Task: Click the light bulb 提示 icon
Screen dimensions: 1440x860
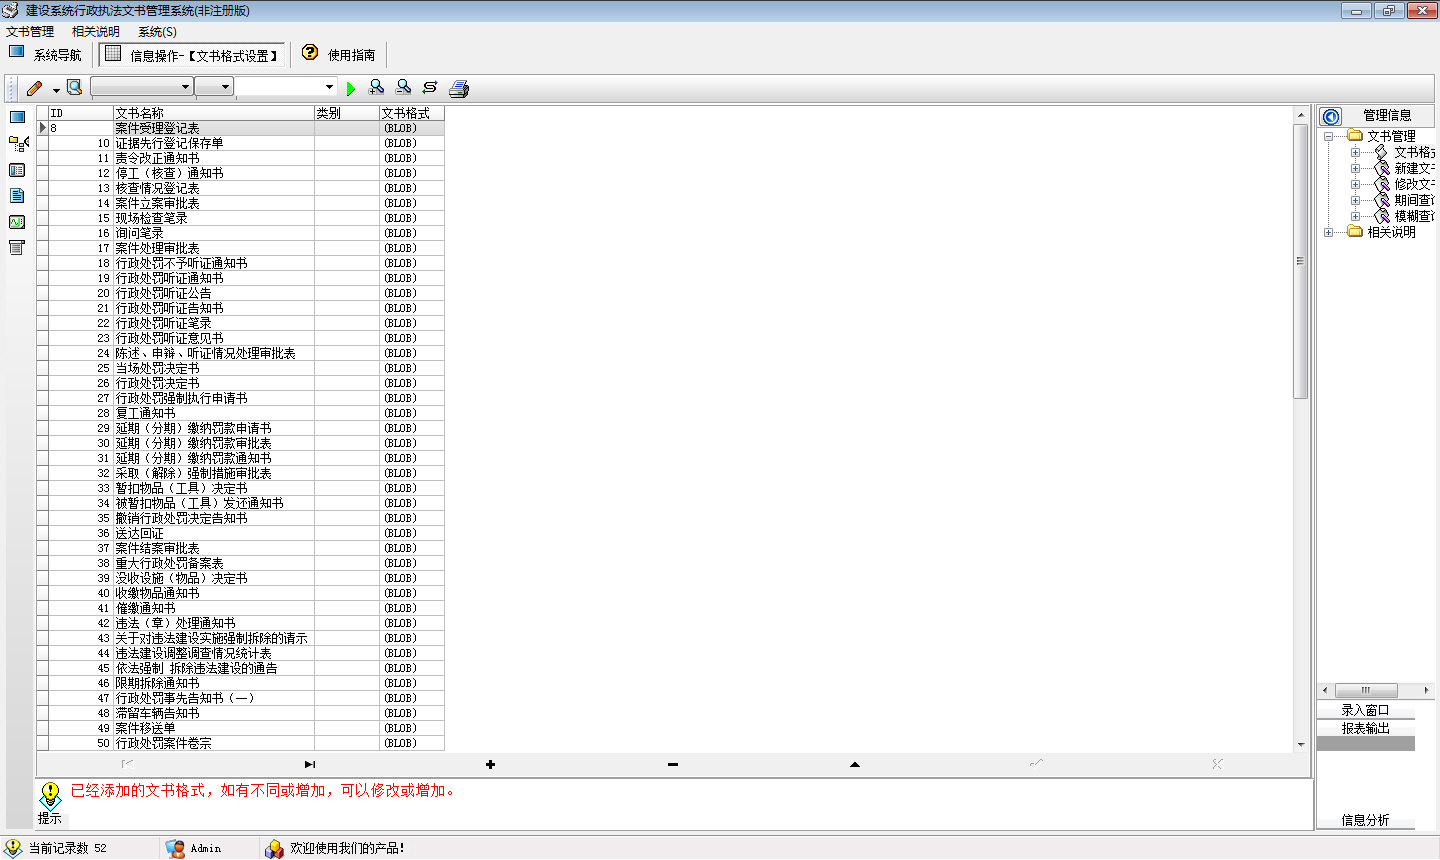Action: [x=50, y=795]
